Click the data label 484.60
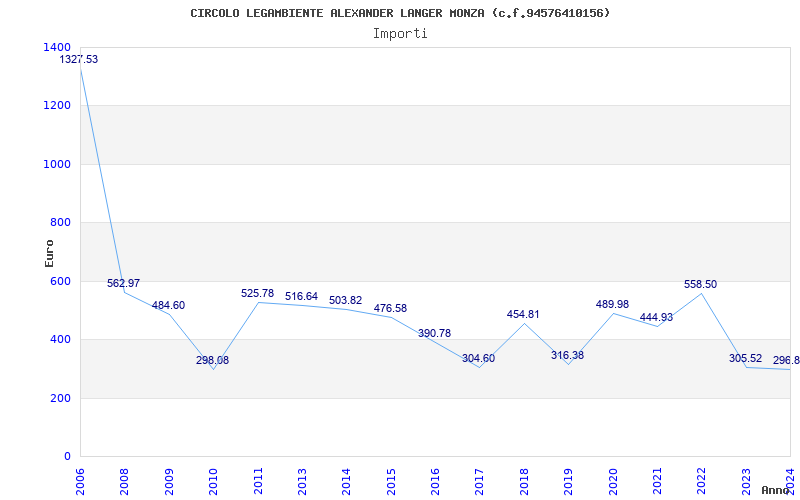 (x=168, y=306)
